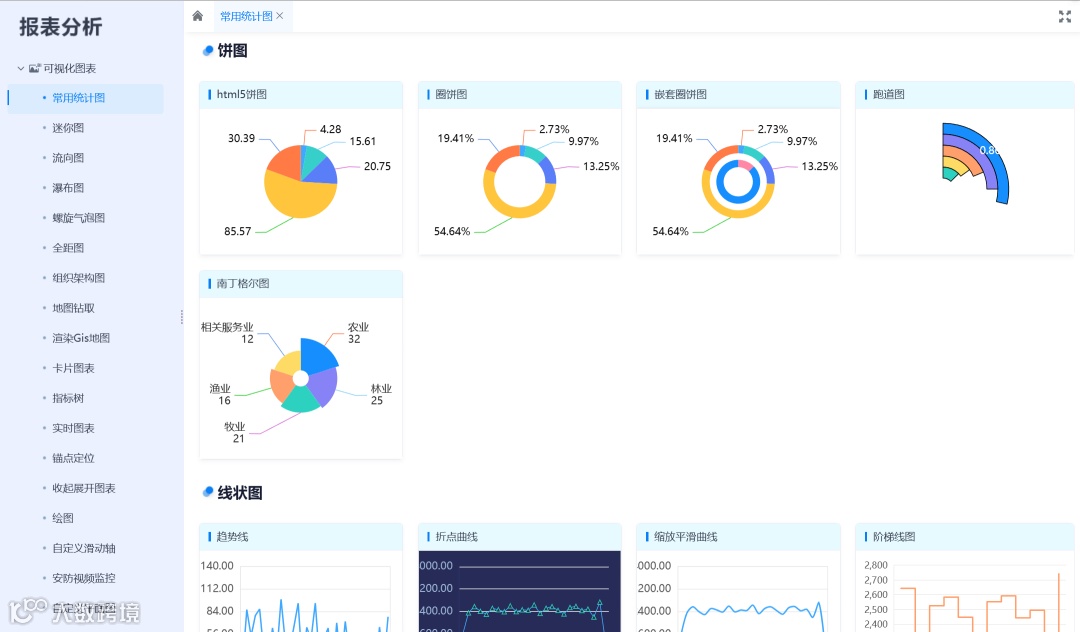Click the 南丁格尔图 card title

coord(242,284)
